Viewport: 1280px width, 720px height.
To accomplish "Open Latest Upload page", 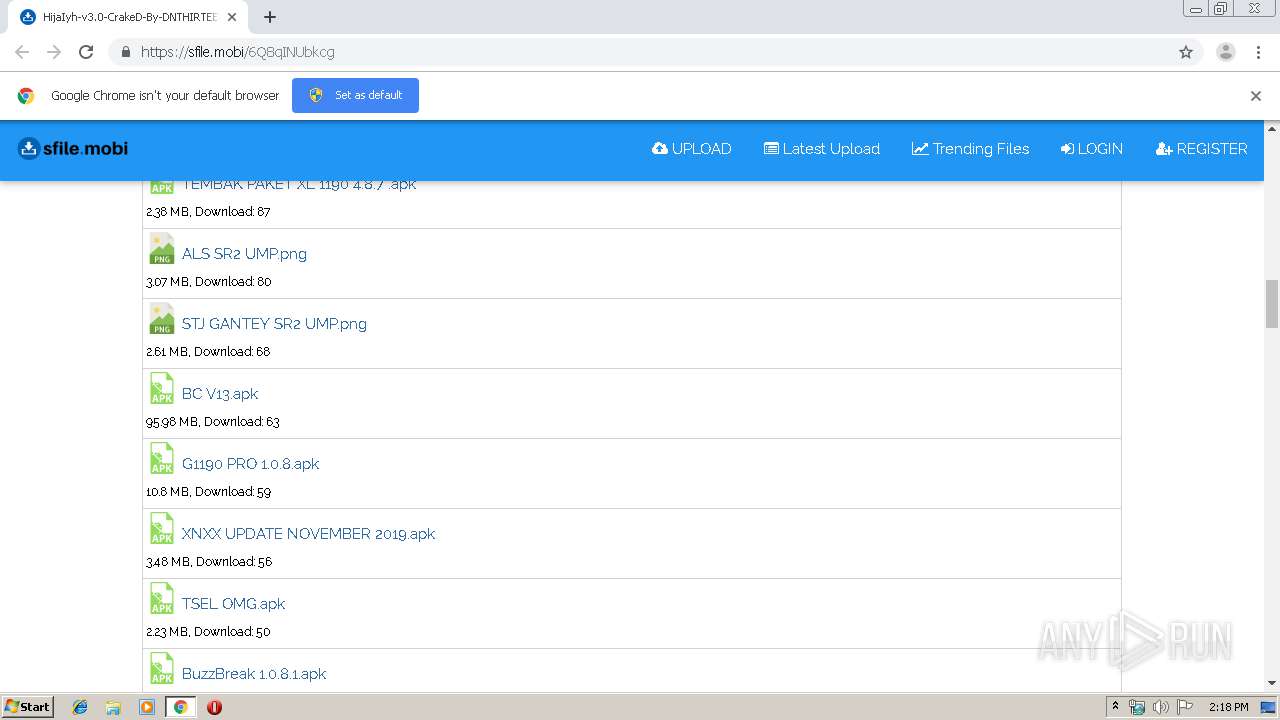I will pyautogui.click(x=822, y=149).
